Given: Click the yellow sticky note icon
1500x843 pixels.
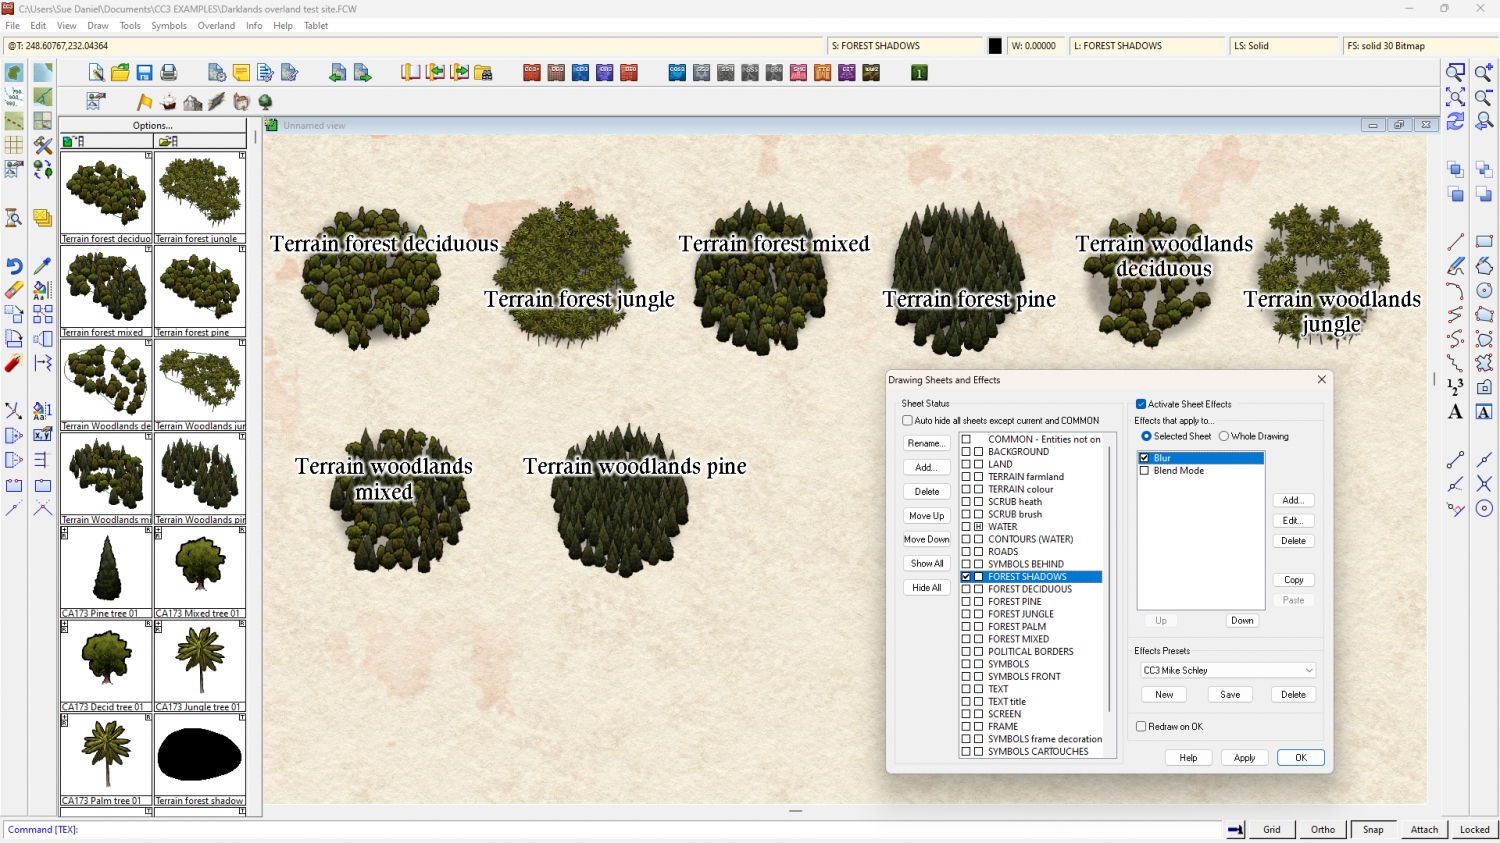Looking at the screenshot, I should point(241,72).
